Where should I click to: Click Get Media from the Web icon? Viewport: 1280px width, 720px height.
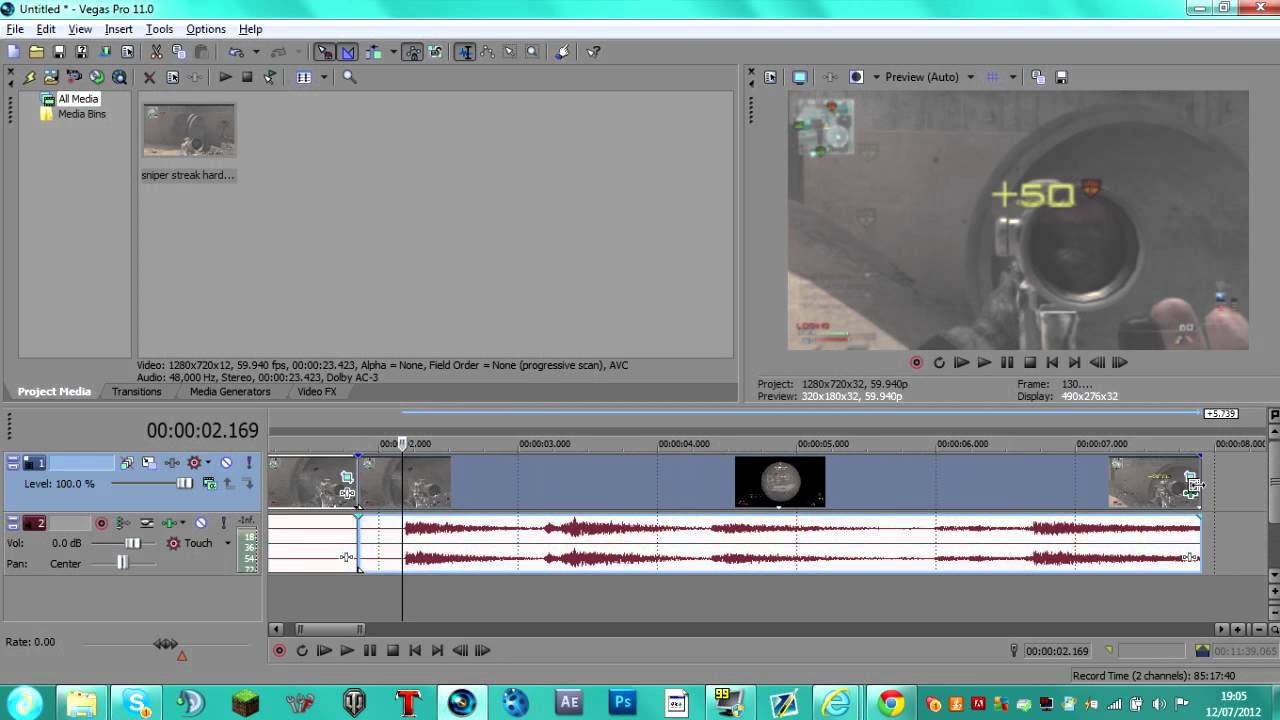point(119,77)
